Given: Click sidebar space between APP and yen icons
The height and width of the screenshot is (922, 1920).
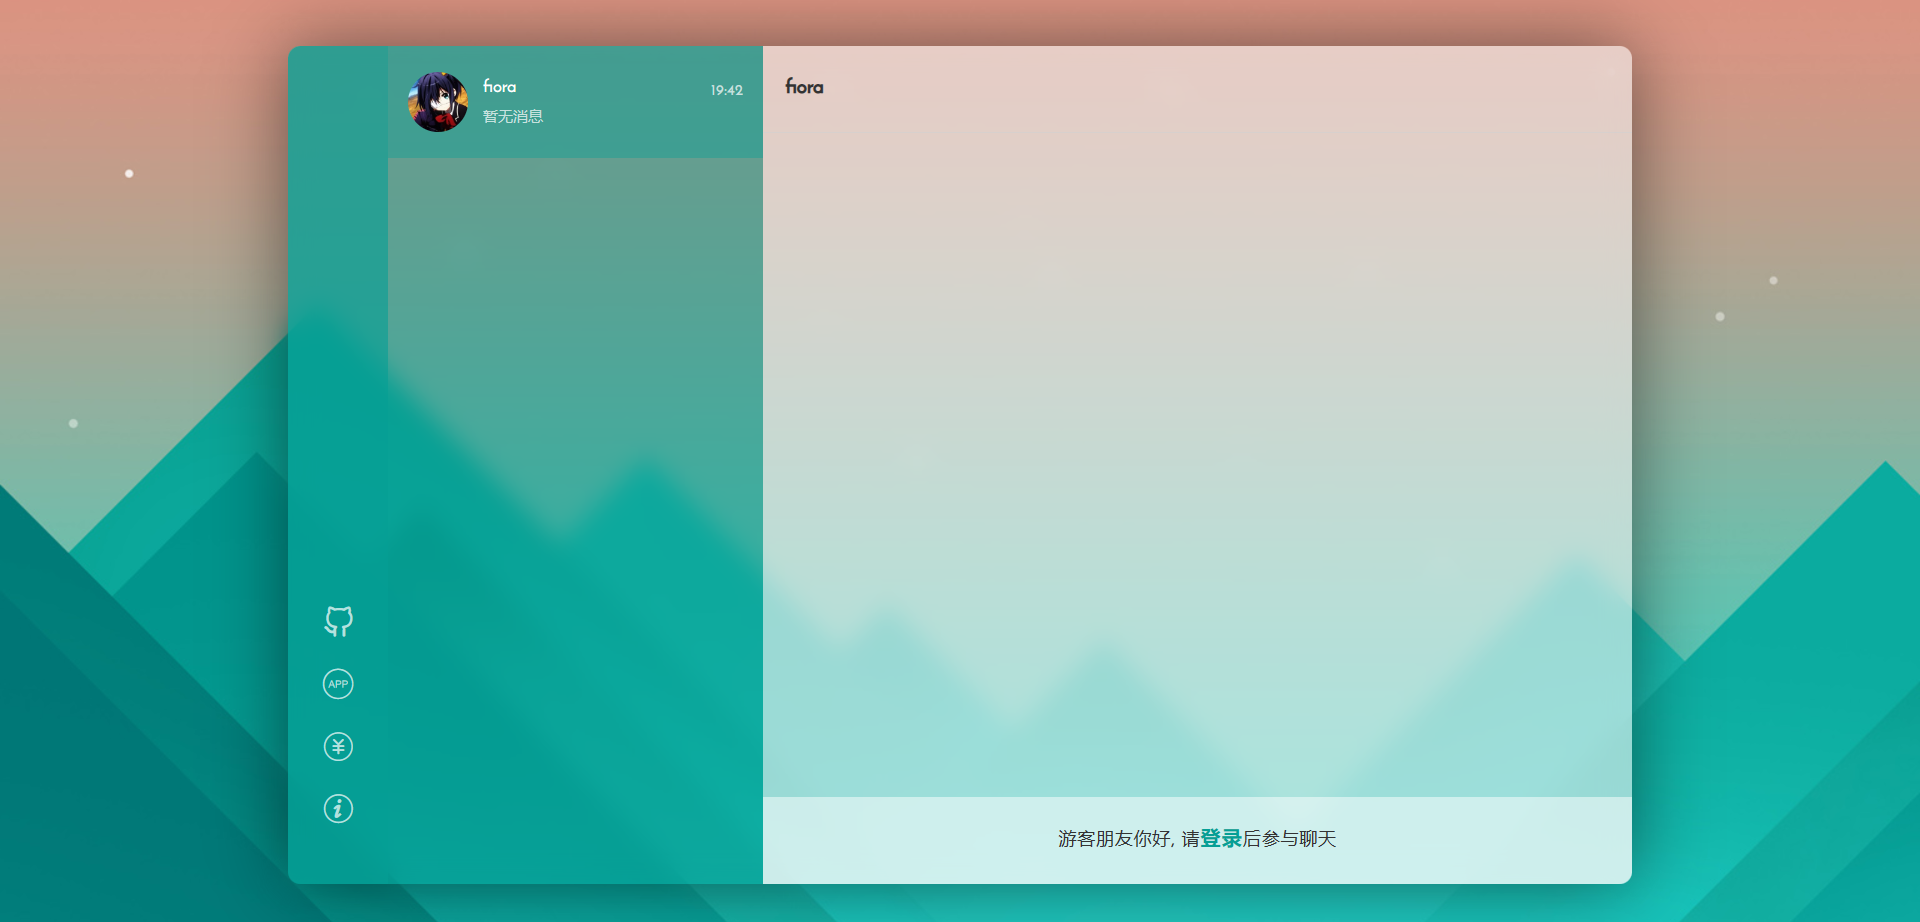Looking at the screenshot, I should tap(338, 715).
